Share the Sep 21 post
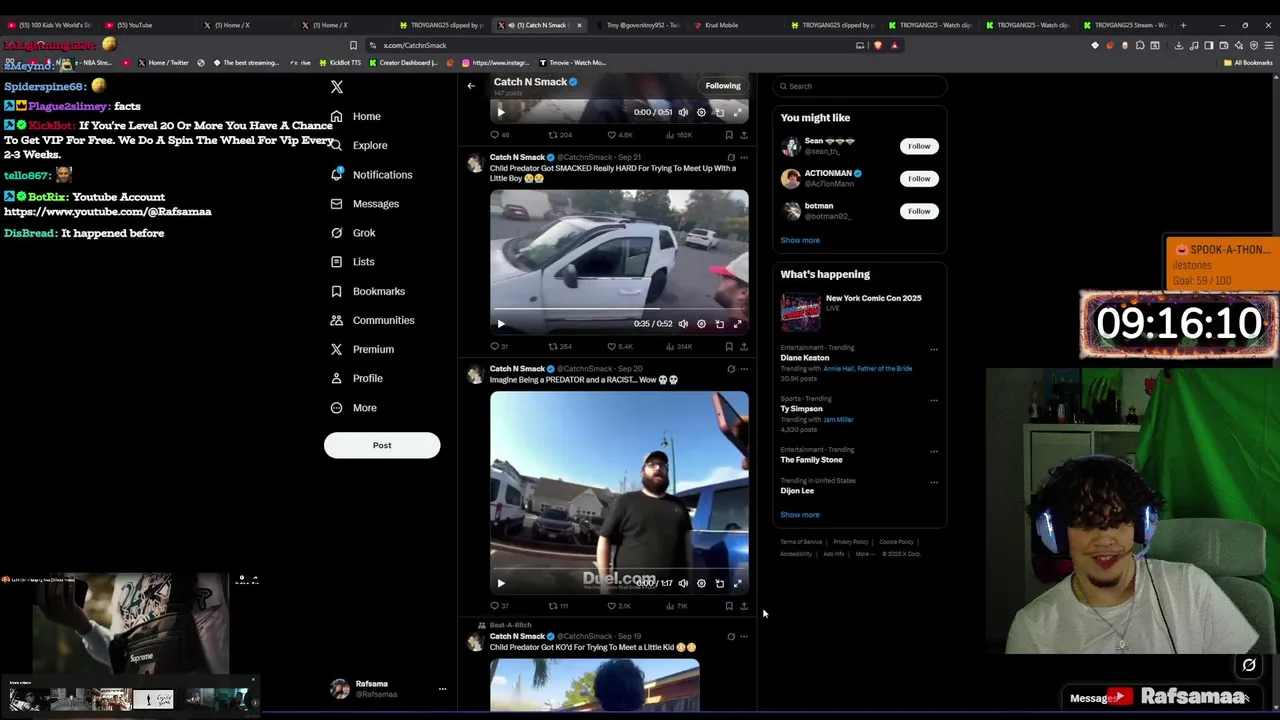The width and height of the screenshot is (1280, 720). (743, 346)
